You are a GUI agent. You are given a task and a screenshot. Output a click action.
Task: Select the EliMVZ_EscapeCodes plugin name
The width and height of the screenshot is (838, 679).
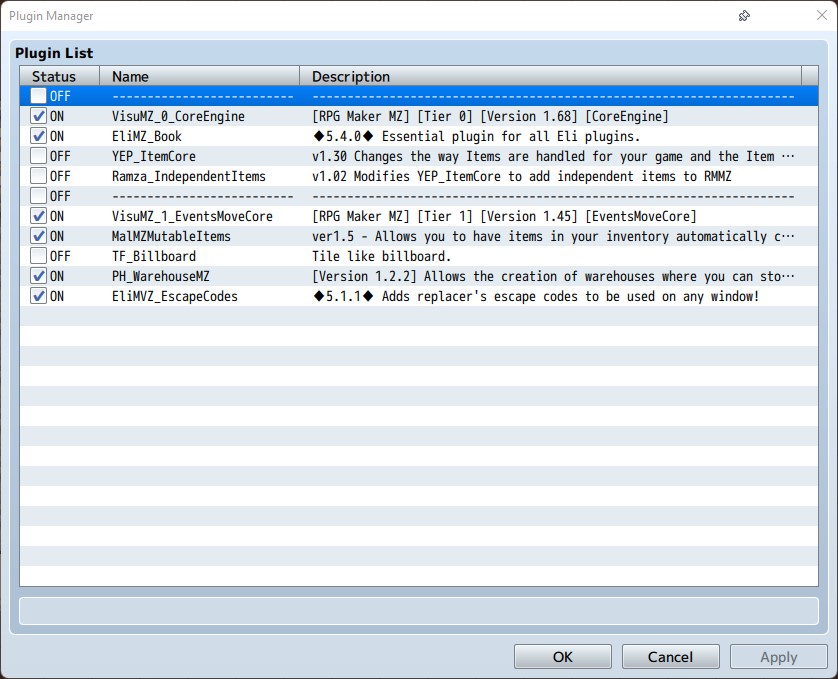point(175,296)
